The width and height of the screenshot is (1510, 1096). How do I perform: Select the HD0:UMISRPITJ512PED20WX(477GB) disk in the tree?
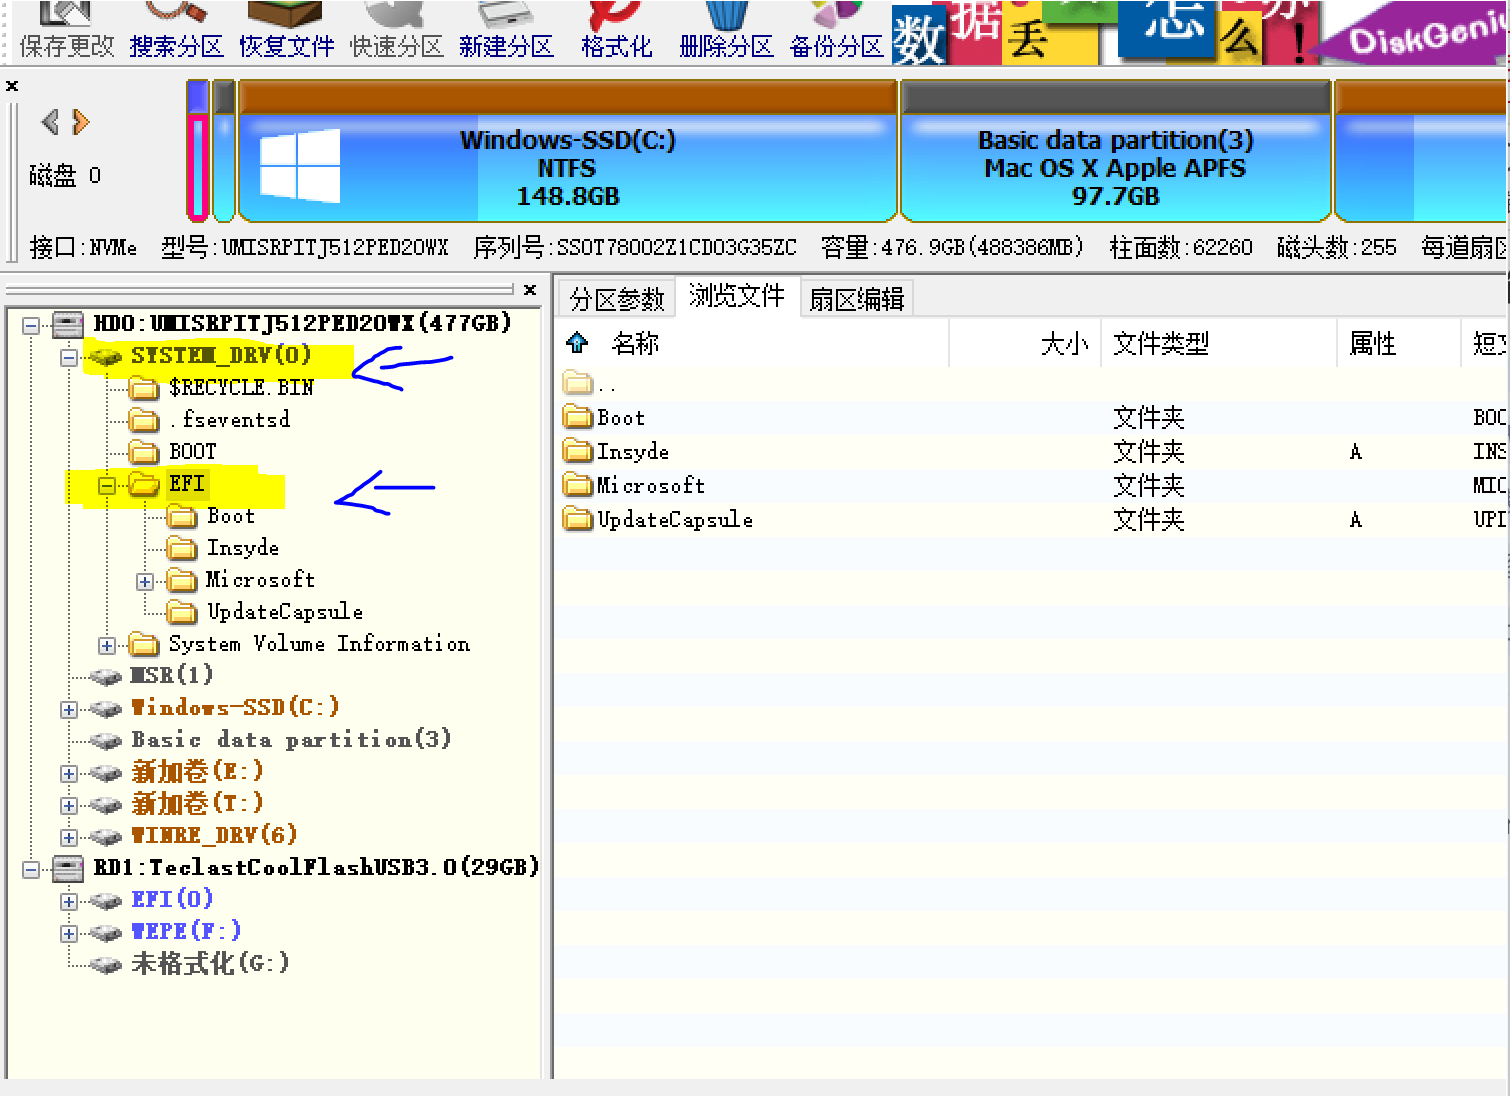(x=302, y=323)
